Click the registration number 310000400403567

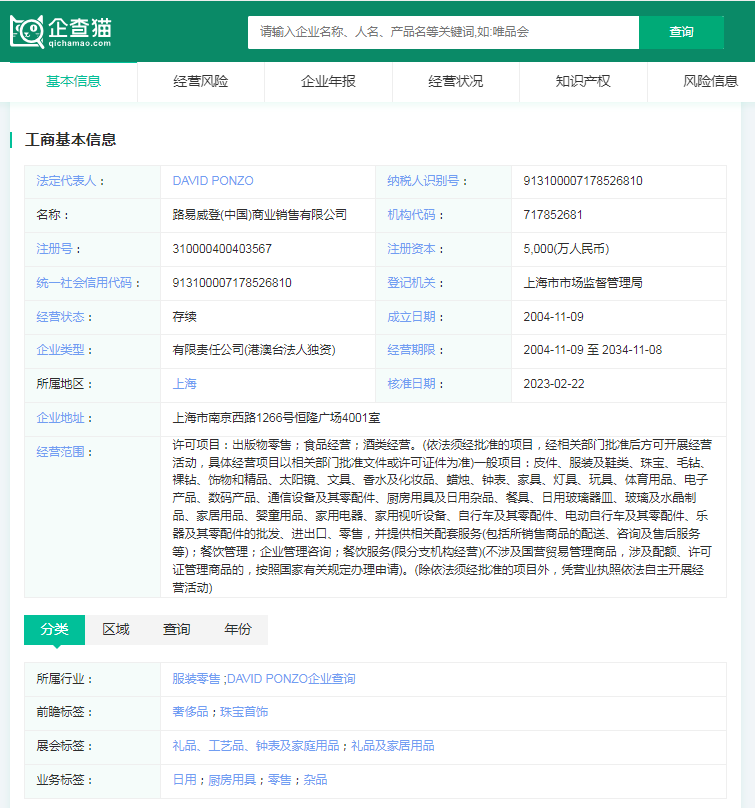[x=222, y=249]
